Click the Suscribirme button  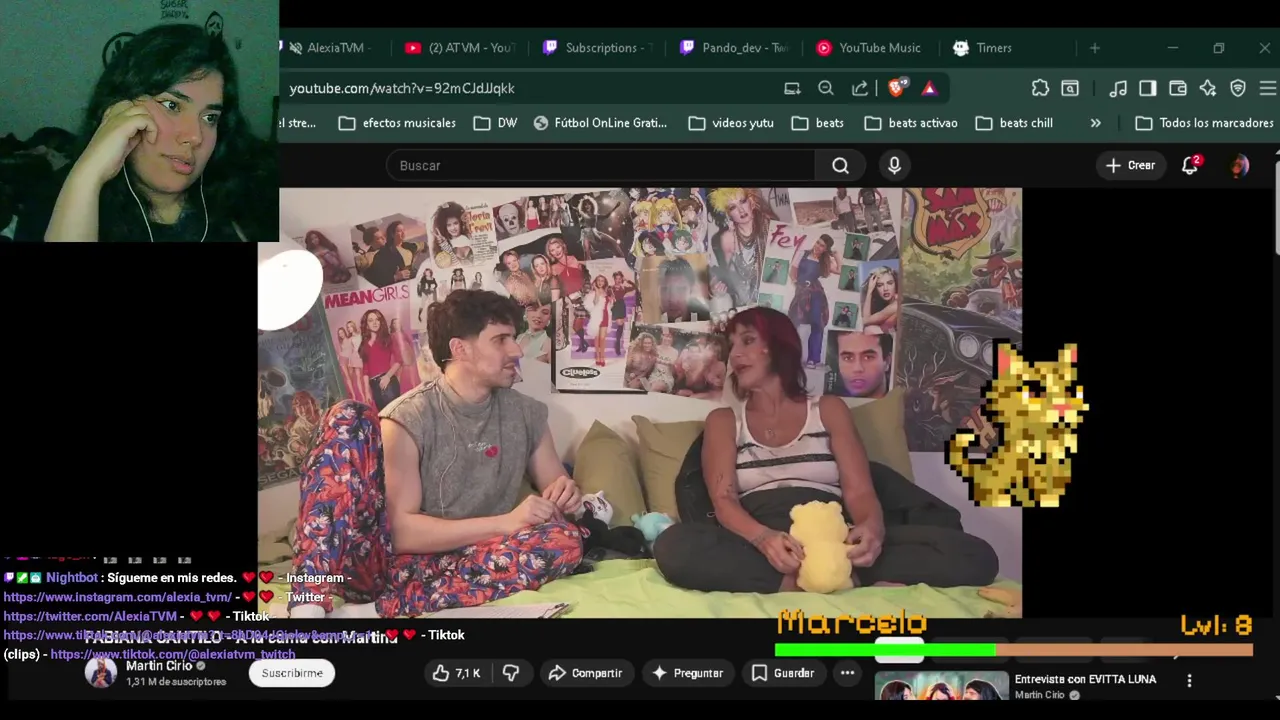coord(292,673)
